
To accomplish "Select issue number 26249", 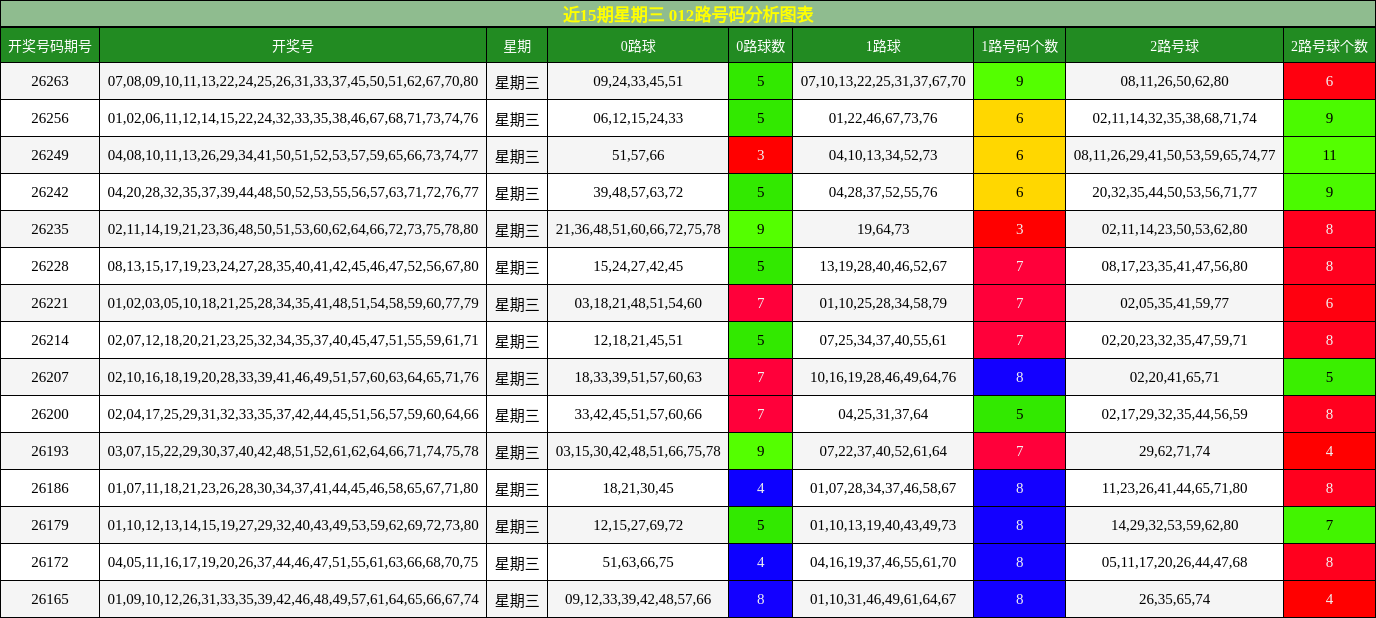I will coord(50,155).
